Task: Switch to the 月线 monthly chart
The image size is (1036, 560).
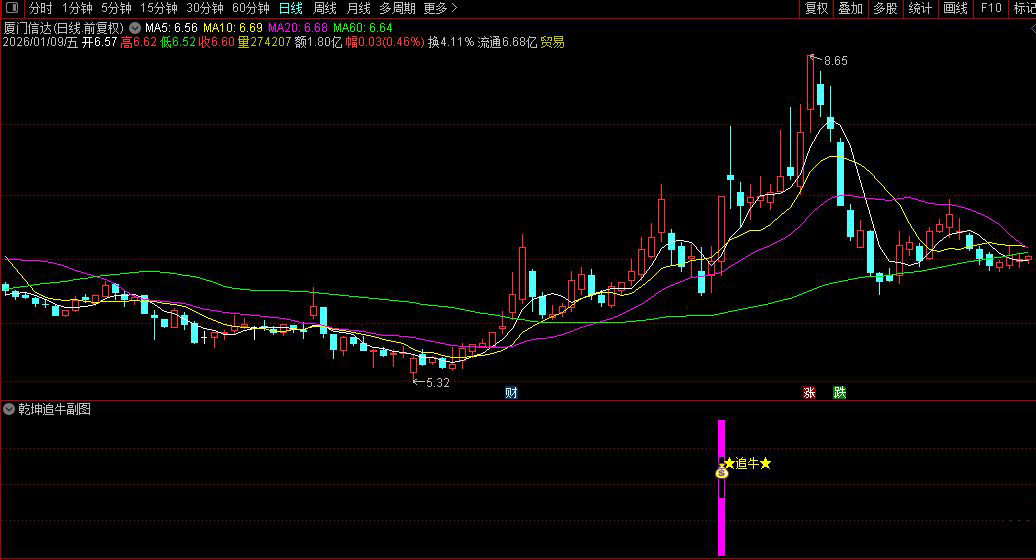Action: pyautogui.click(x=358, y=9)
